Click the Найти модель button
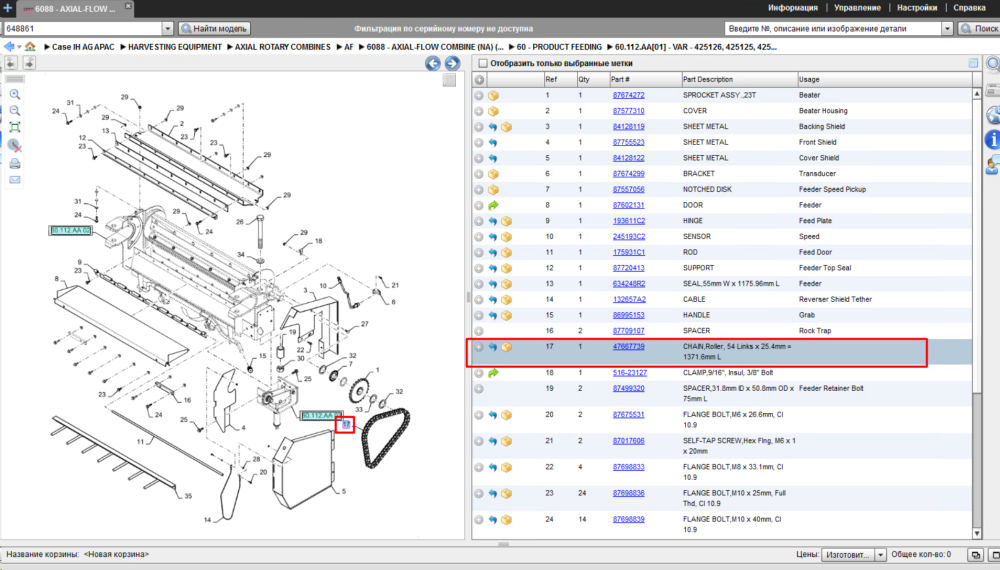Viewport: 1000px width, 570px height. point(214,29)
